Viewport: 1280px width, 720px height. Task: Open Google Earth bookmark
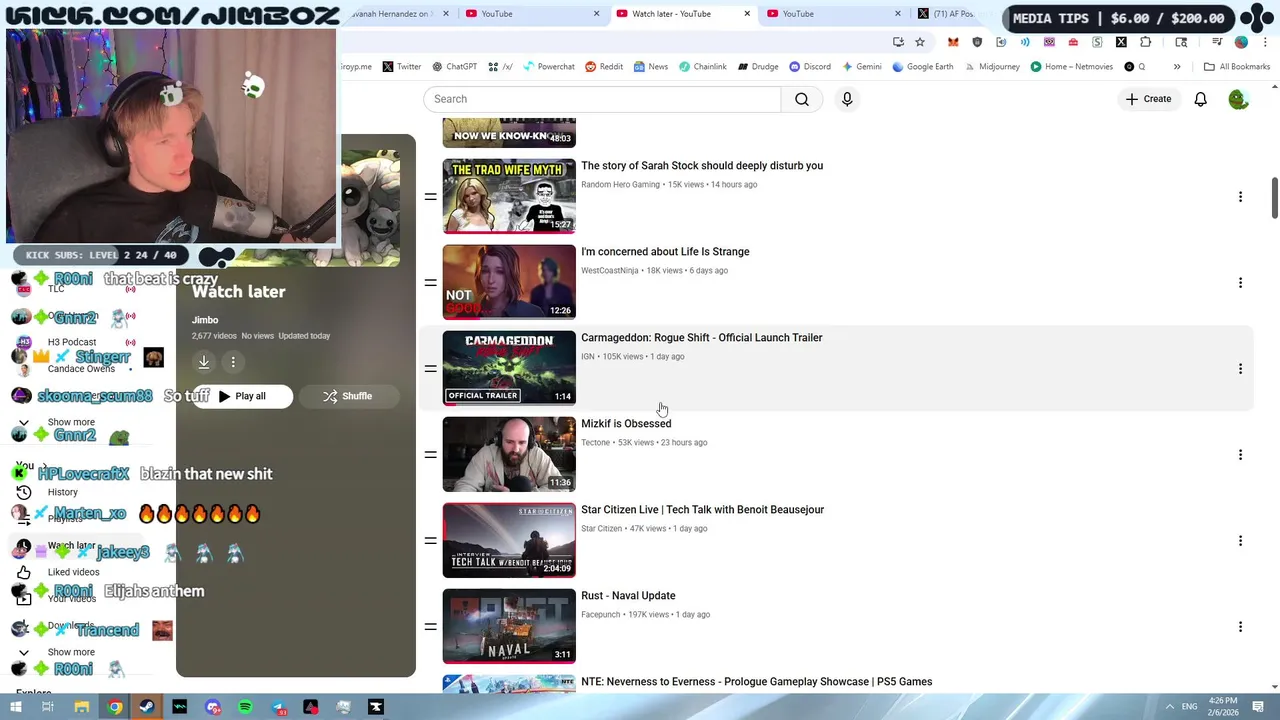pyautogui.click(x=922, y=67)
